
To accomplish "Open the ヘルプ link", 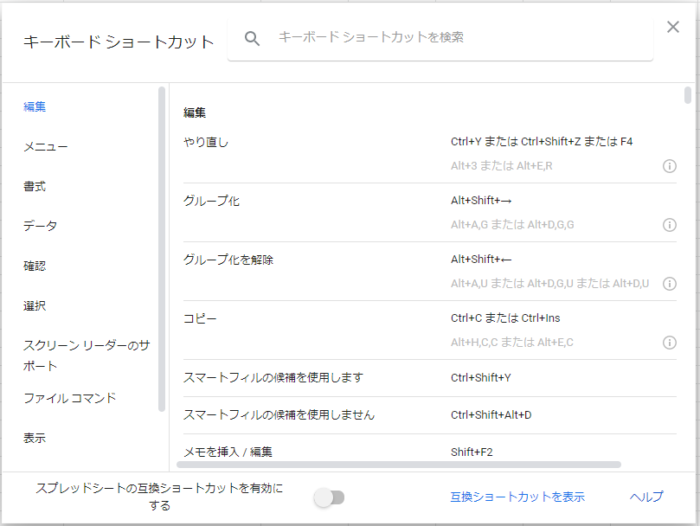I will point(646,497).
